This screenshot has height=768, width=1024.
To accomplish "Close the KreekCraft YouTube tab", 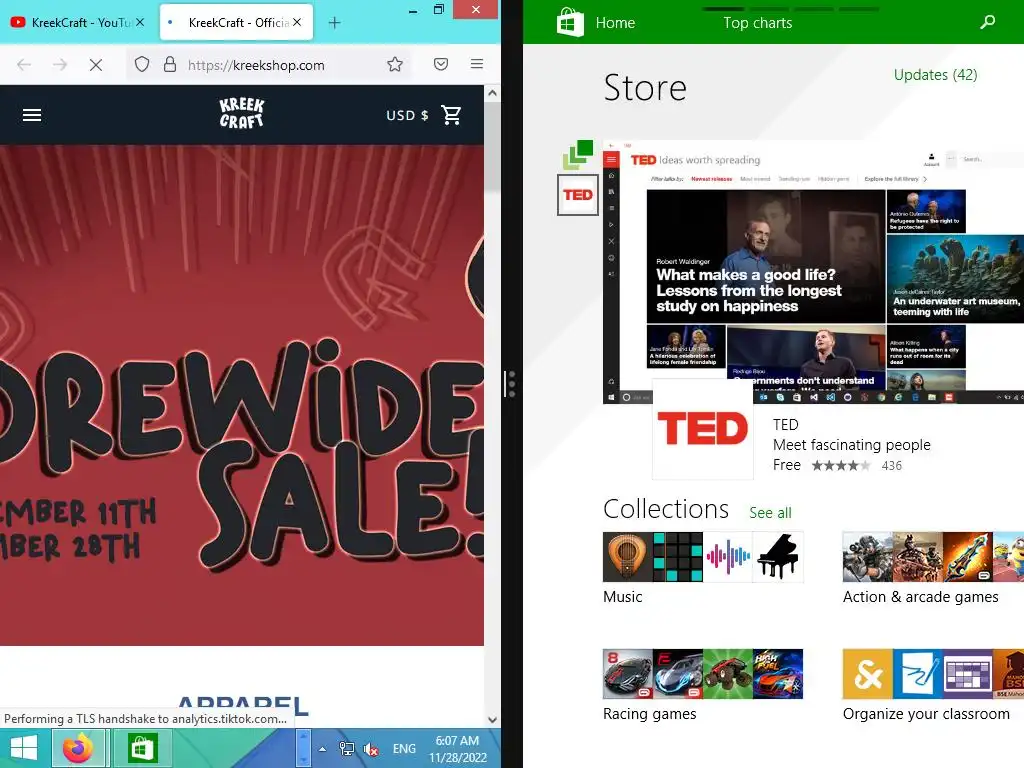I will coord(140,22).
